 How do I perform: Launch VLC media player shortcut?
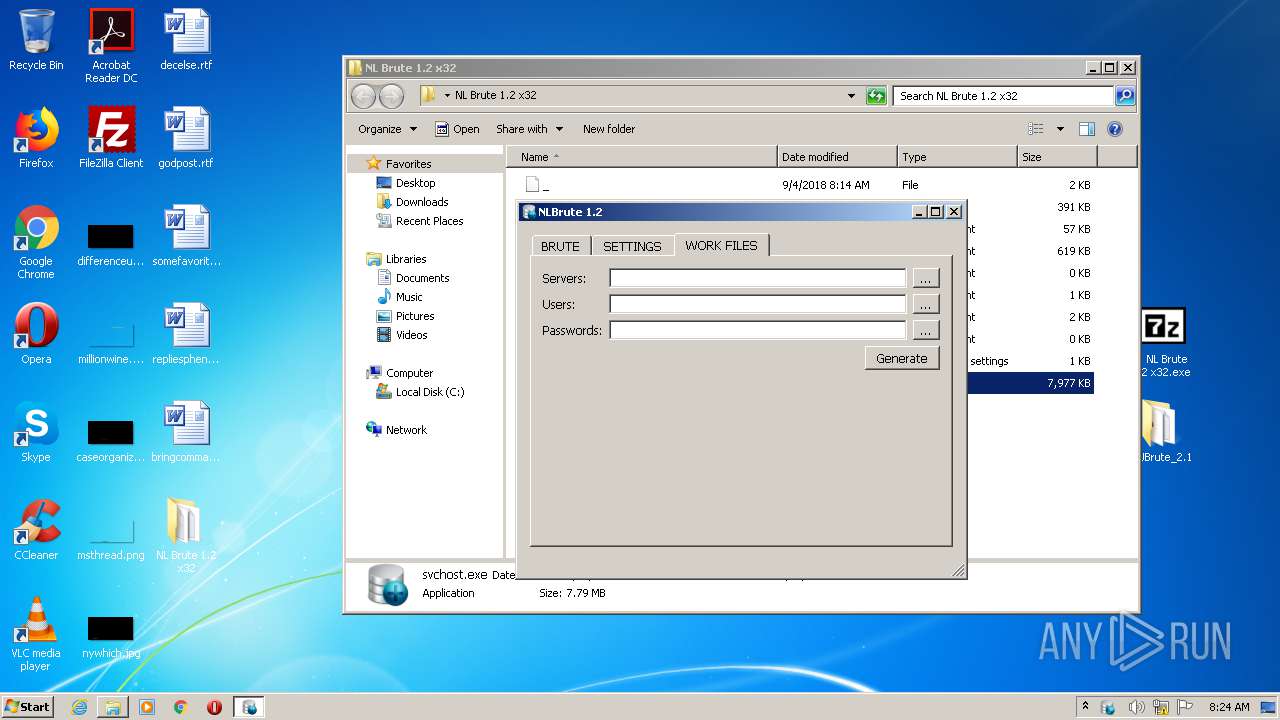36,635
